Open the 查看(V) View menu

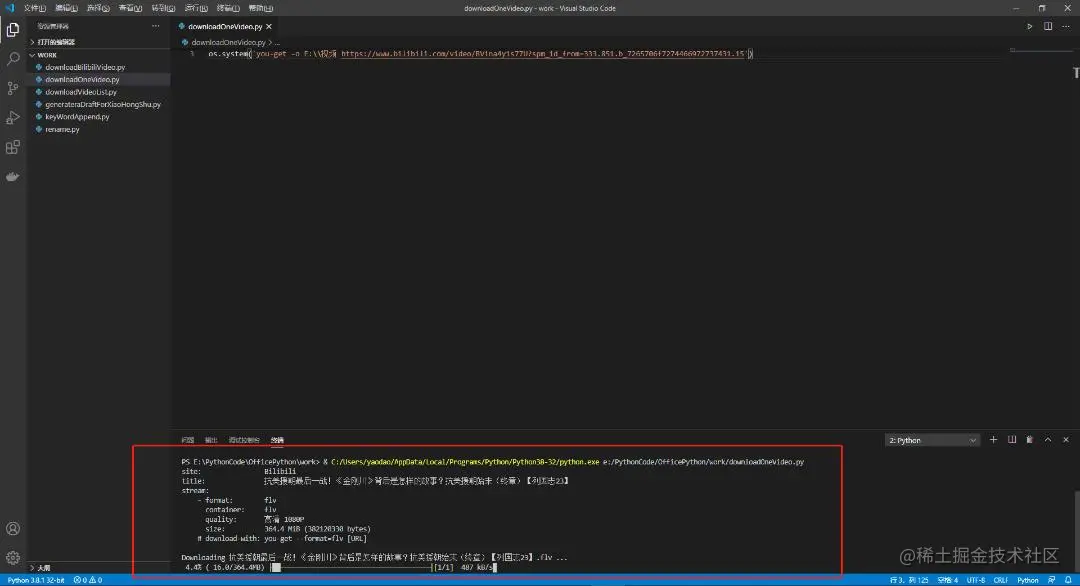coord(130,8)
